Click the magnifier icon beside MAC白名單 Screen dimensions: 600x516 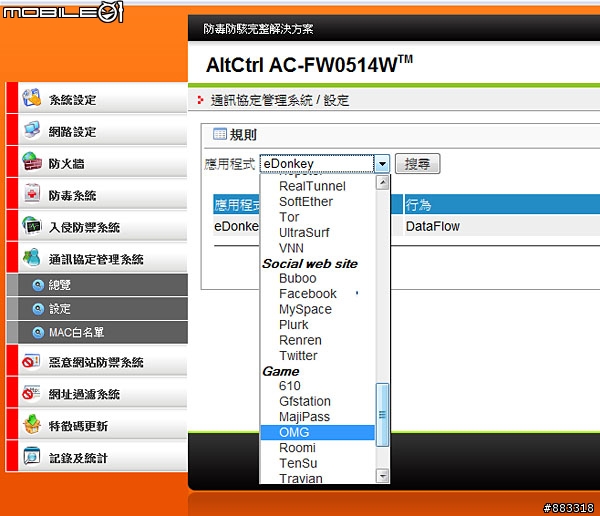pos(38,333)
